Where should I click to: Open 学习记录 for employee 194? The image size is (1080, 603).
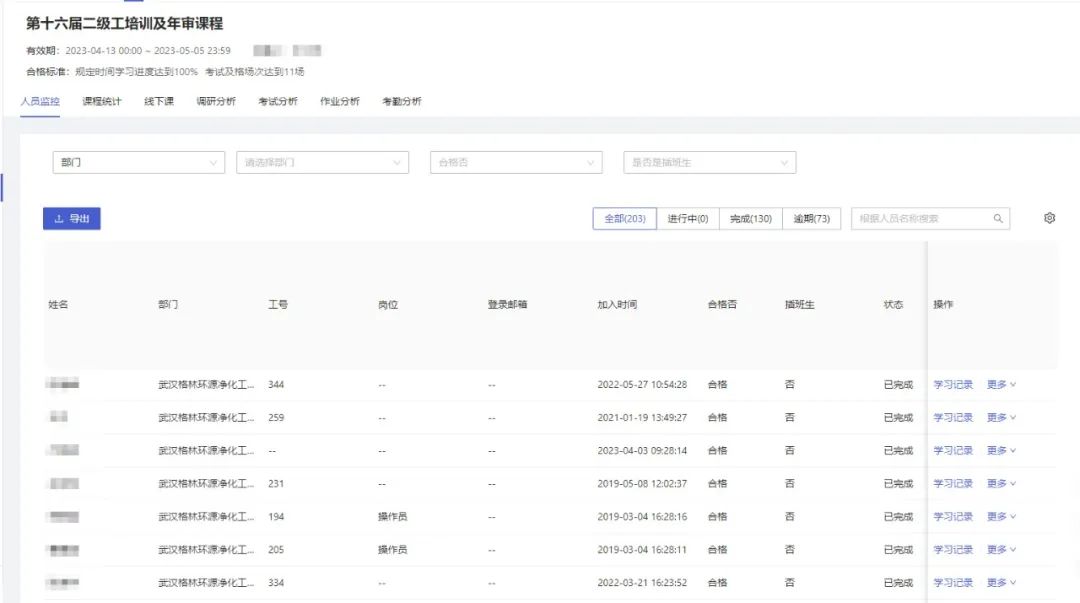coord(953,517)
